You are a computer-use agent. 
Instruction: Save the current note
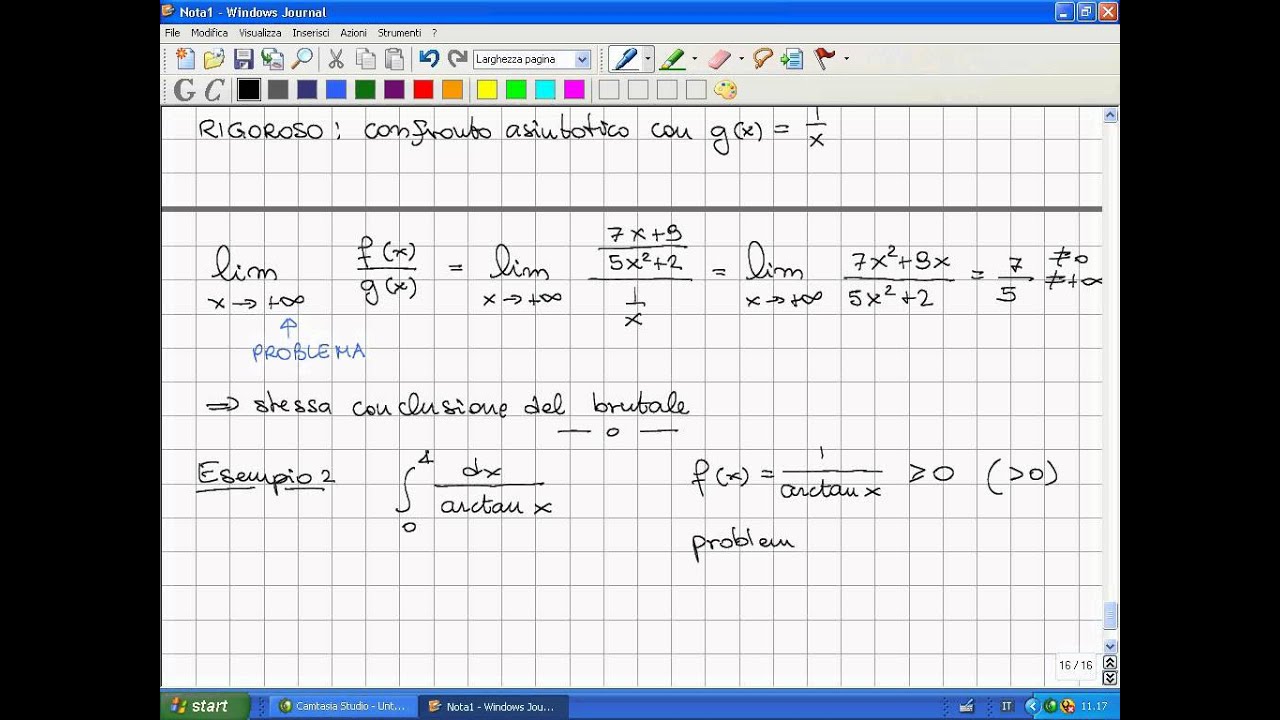(x=243, y=59)
